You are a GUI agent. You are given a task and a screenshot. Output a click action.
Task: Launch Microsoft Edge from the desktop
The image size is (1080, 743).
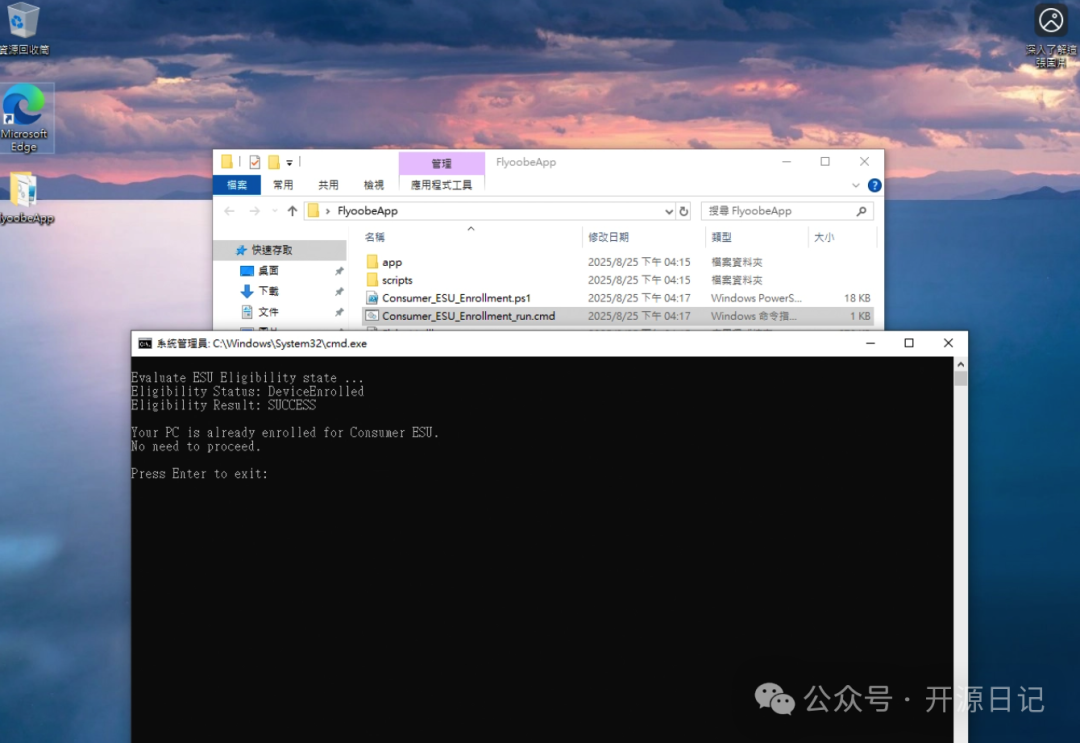coord(24,108)
